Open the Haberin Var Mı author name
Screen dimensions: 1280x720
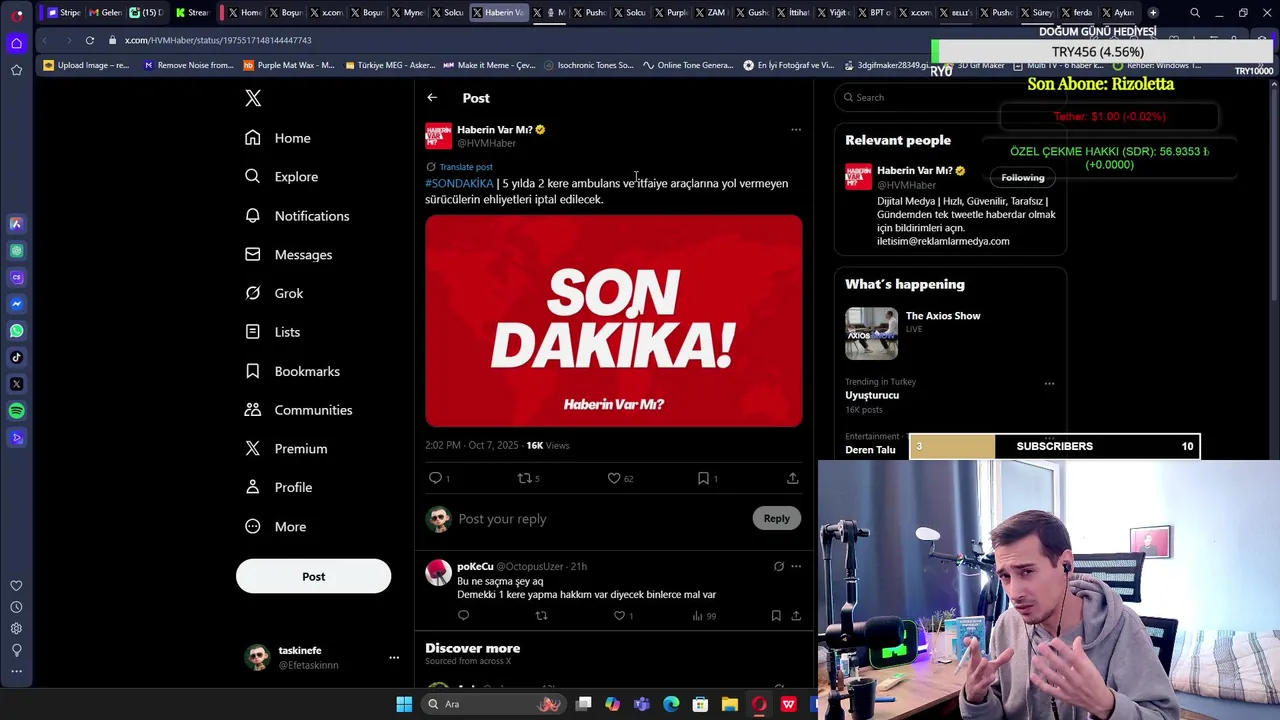coord(495,130)
